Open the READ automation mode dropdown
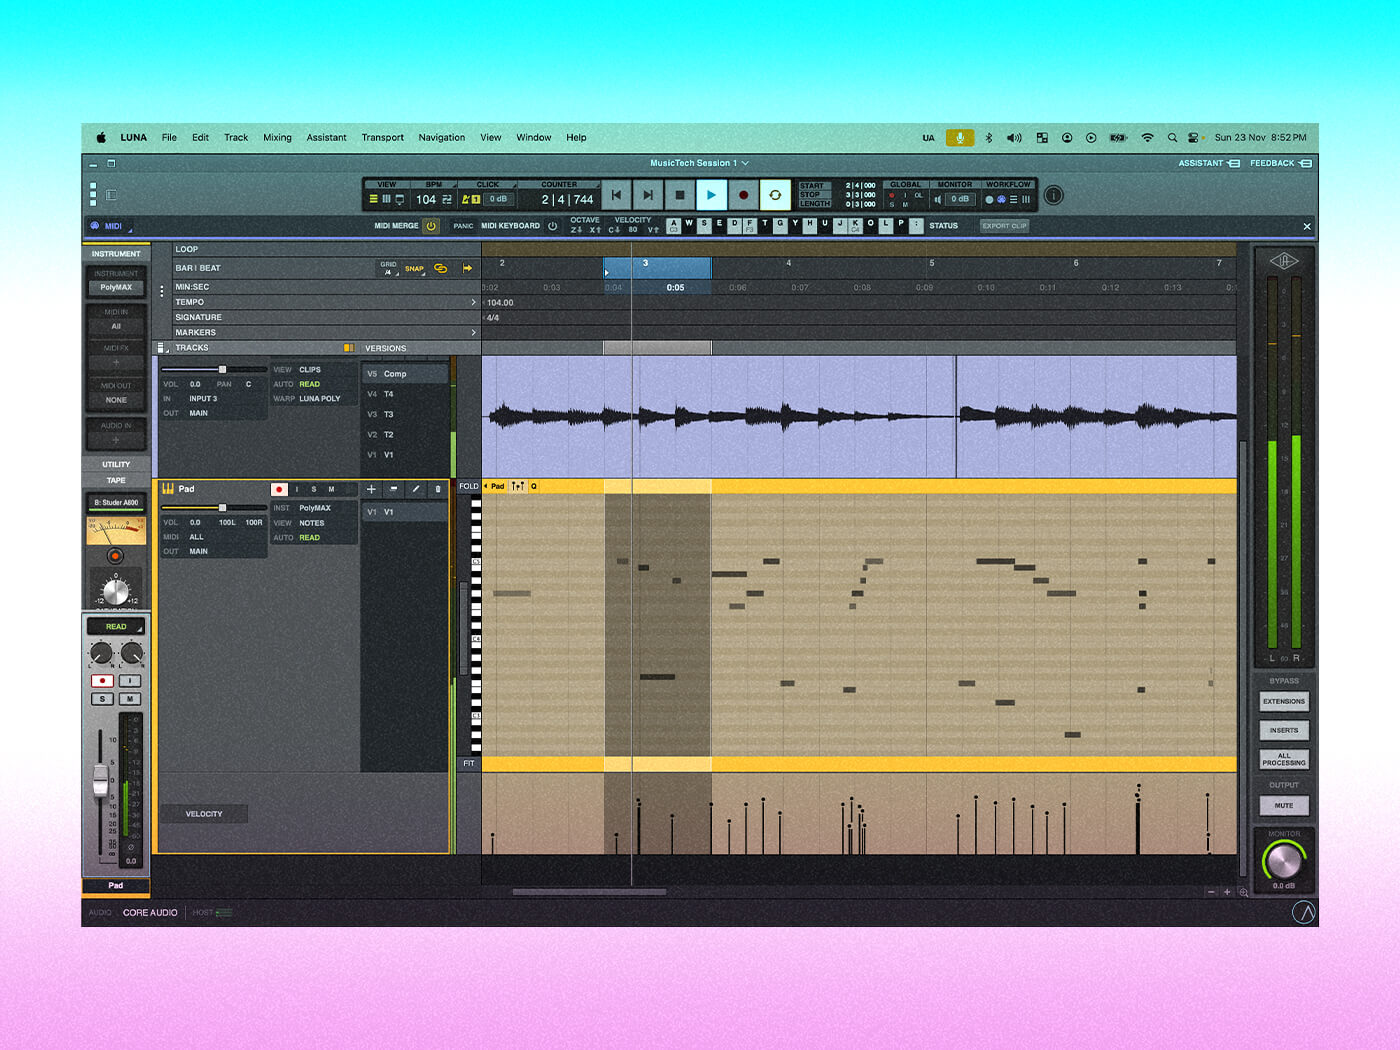 116,627
